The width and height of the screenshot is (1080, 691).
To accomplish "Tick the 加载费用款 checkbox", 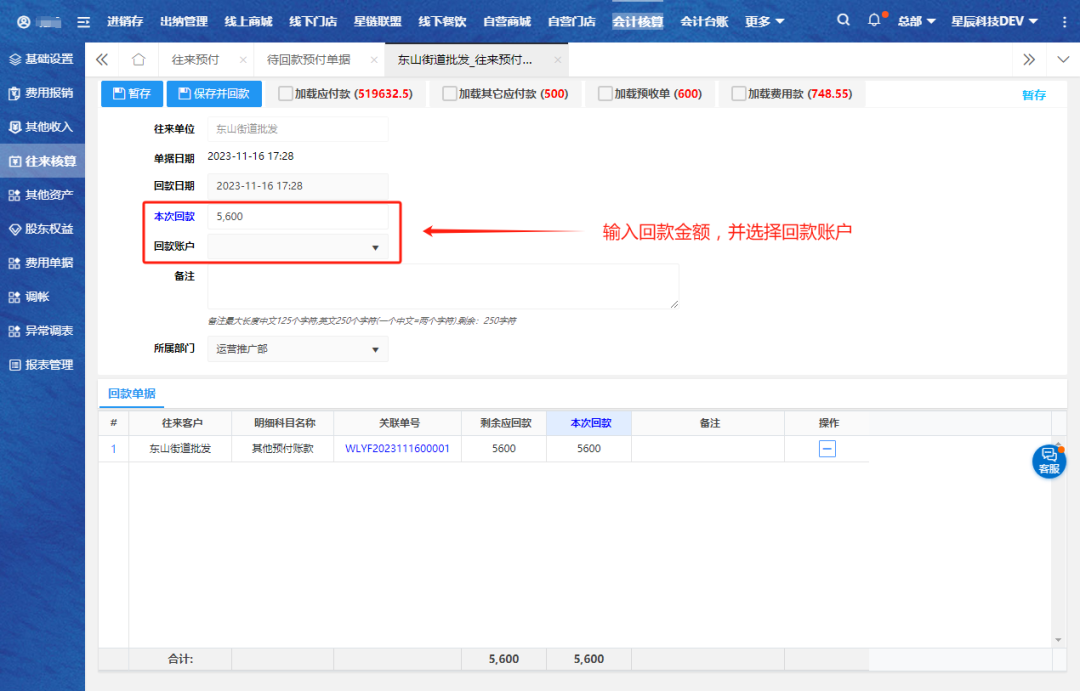I will click(739, 94).
